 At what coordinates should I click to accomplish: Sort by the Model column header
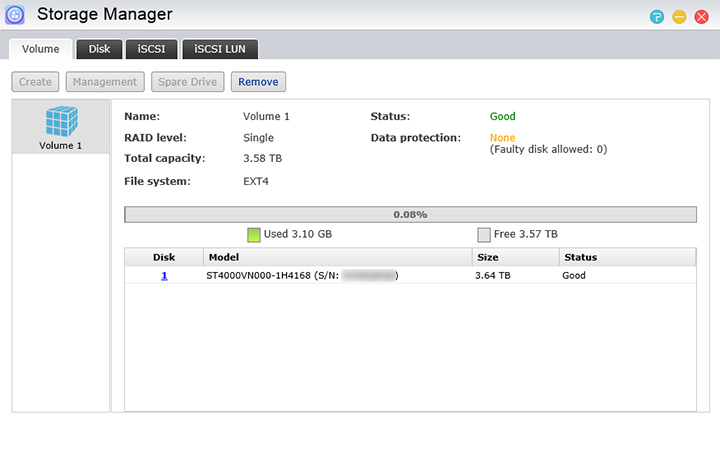336,257
